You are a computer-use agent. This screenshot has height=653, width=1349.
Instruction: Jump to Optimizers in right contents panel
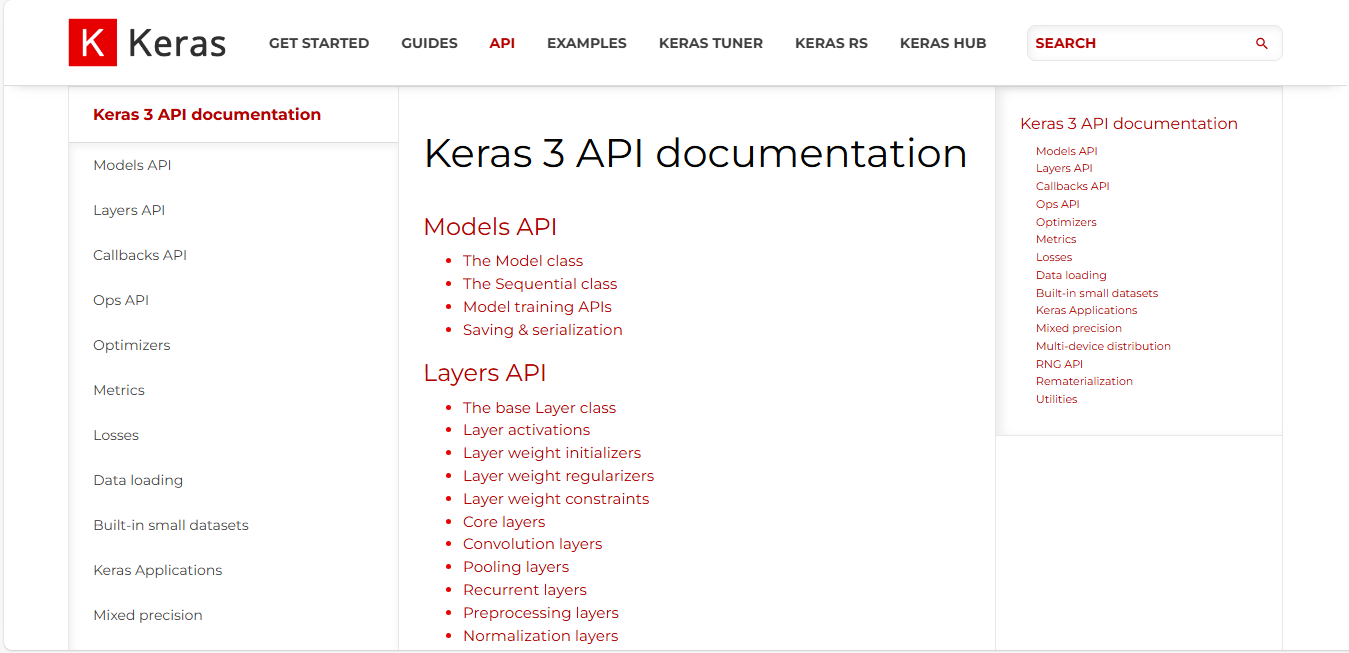pos(1066,222)
